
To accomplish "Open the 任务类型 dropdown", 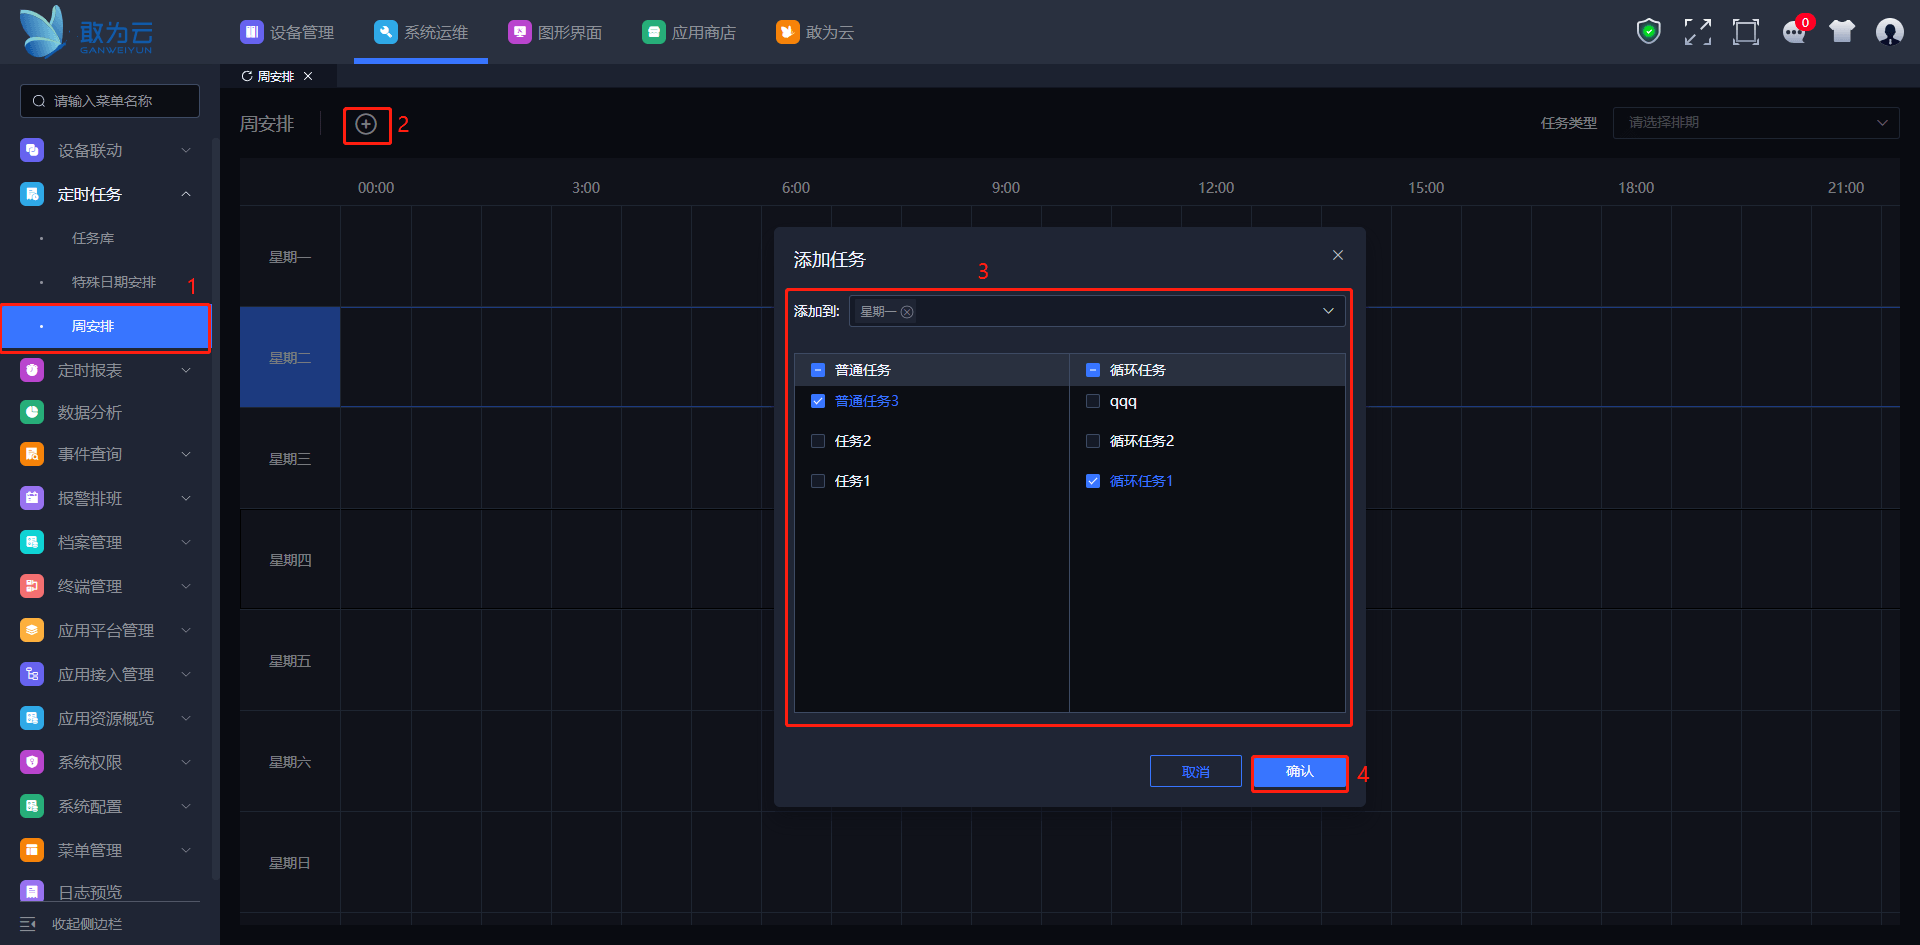I will (1755, 123).
